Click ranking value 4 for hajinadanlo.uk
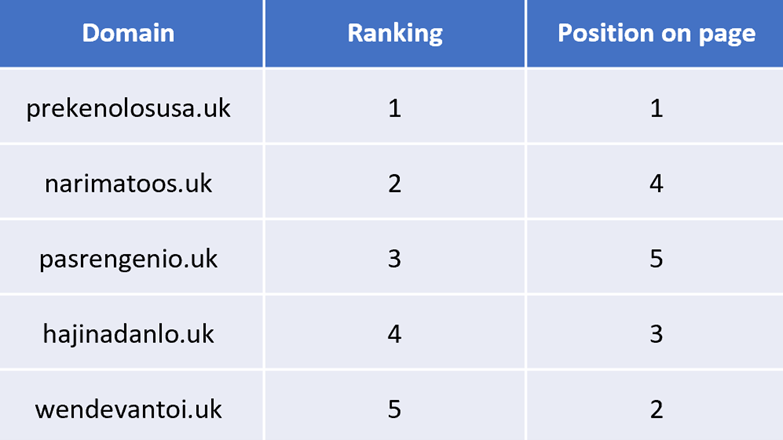Viewport: 783px width, 440px height. click(x=394, y=334)
